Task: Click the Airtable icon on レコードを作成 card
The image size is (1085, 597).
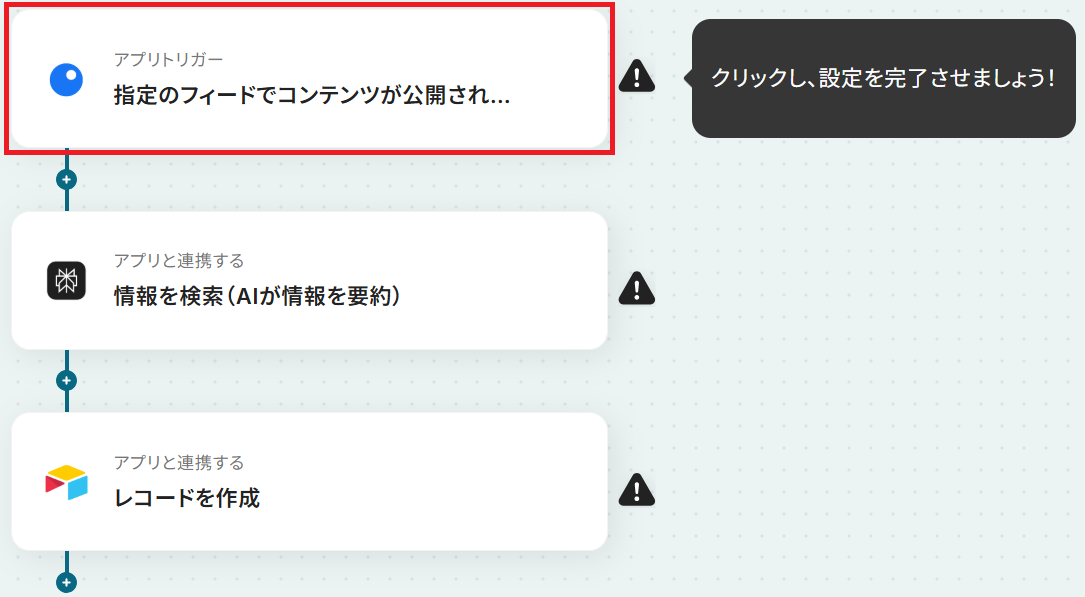Action: tap(66, 482)
